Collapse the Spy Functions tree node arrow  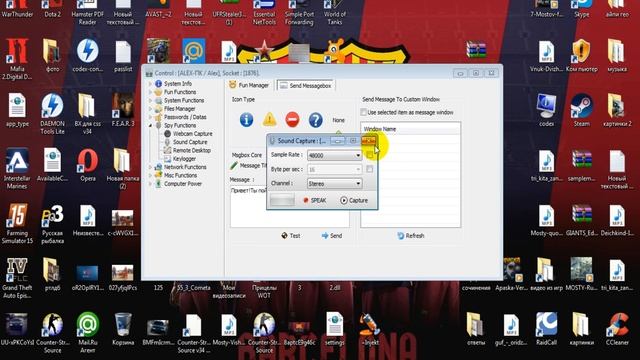[151, 125]
